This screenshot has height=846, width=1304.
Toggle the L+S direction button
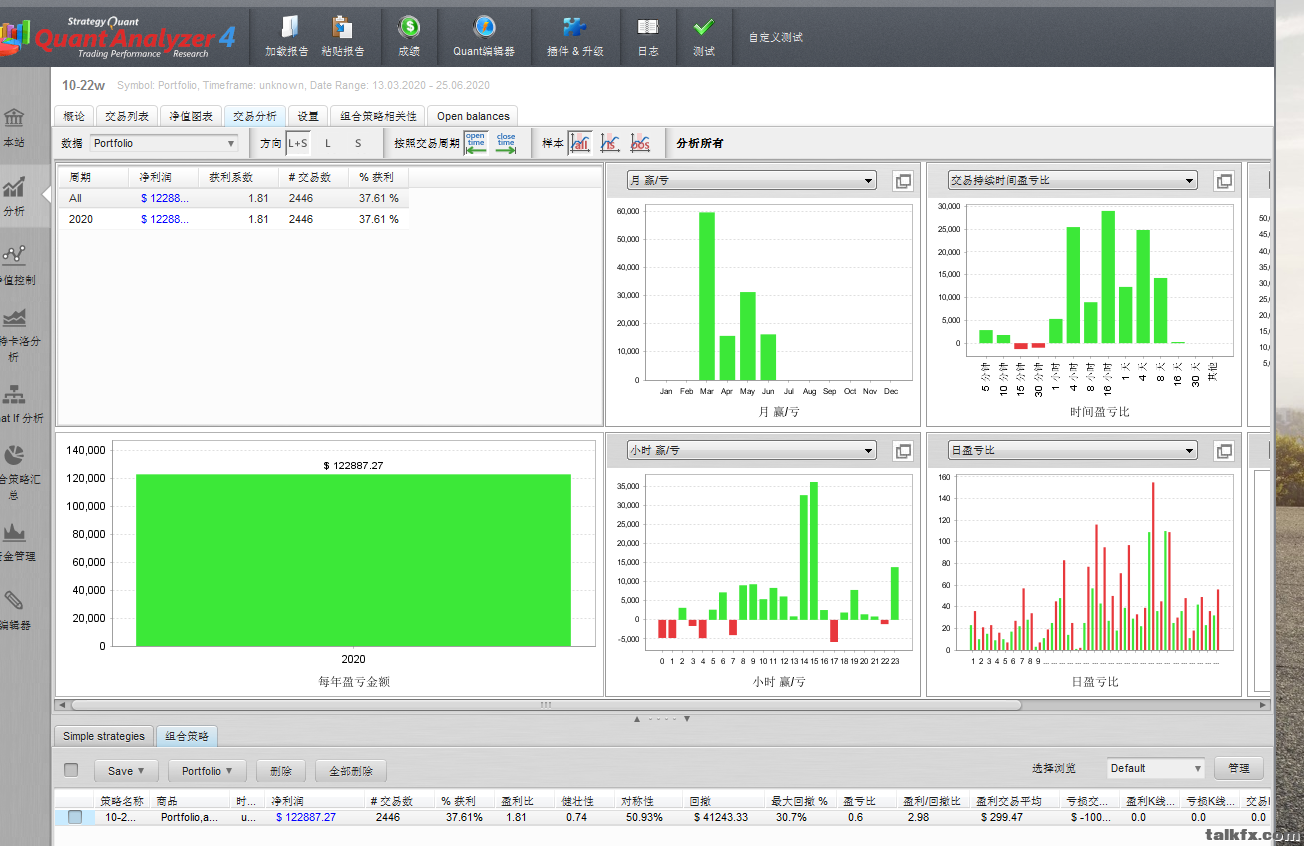coord(298,143)
